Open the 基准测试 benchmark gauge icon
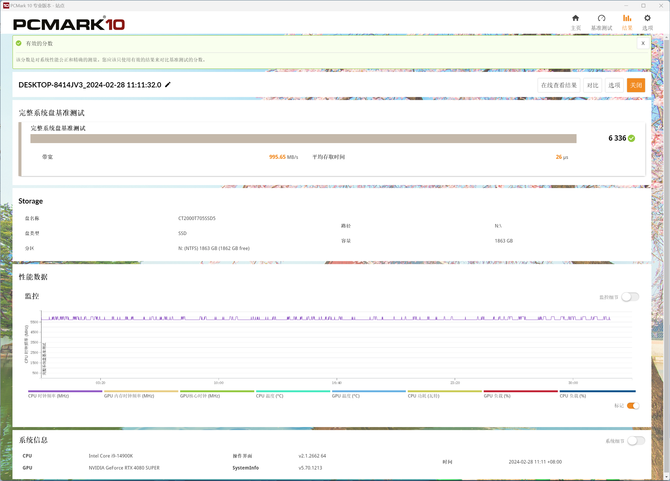Screen dimensions: 670x481 tap(601, 18)
